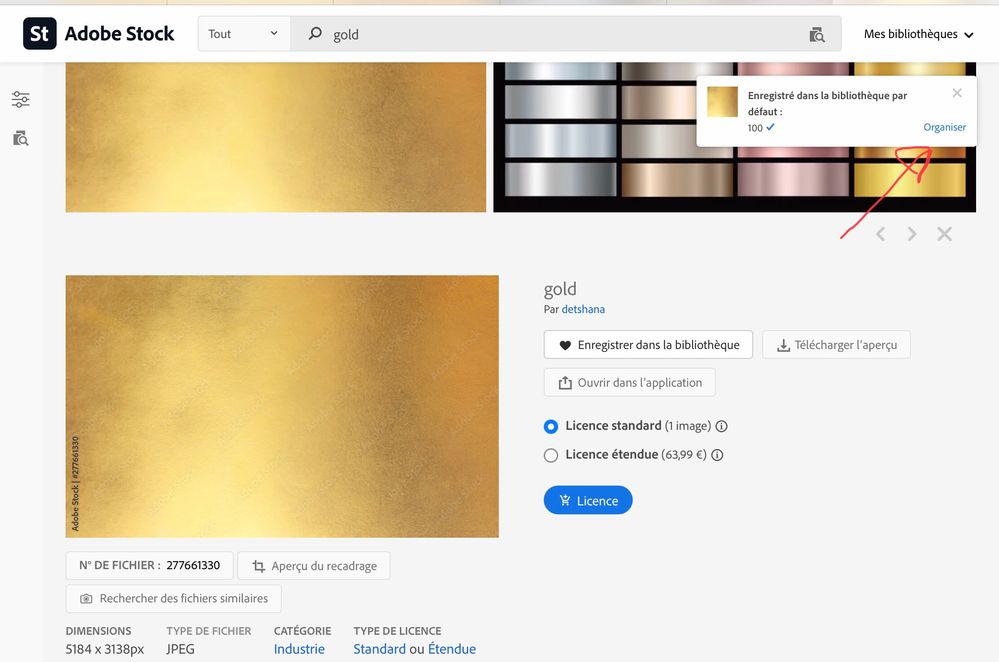Close the detail panel with X icon
This screenshot has height=662, width=999.
[x=944, y=234]
